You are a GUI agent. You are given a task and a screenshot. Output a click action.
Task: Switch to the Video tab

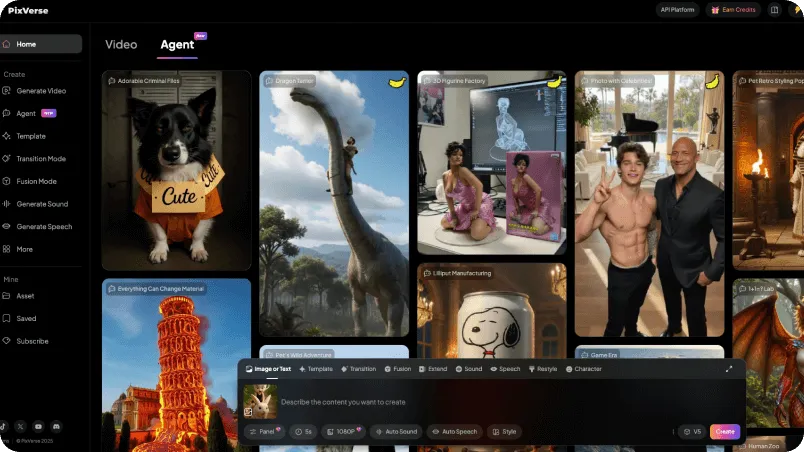(x=121, y=44)
